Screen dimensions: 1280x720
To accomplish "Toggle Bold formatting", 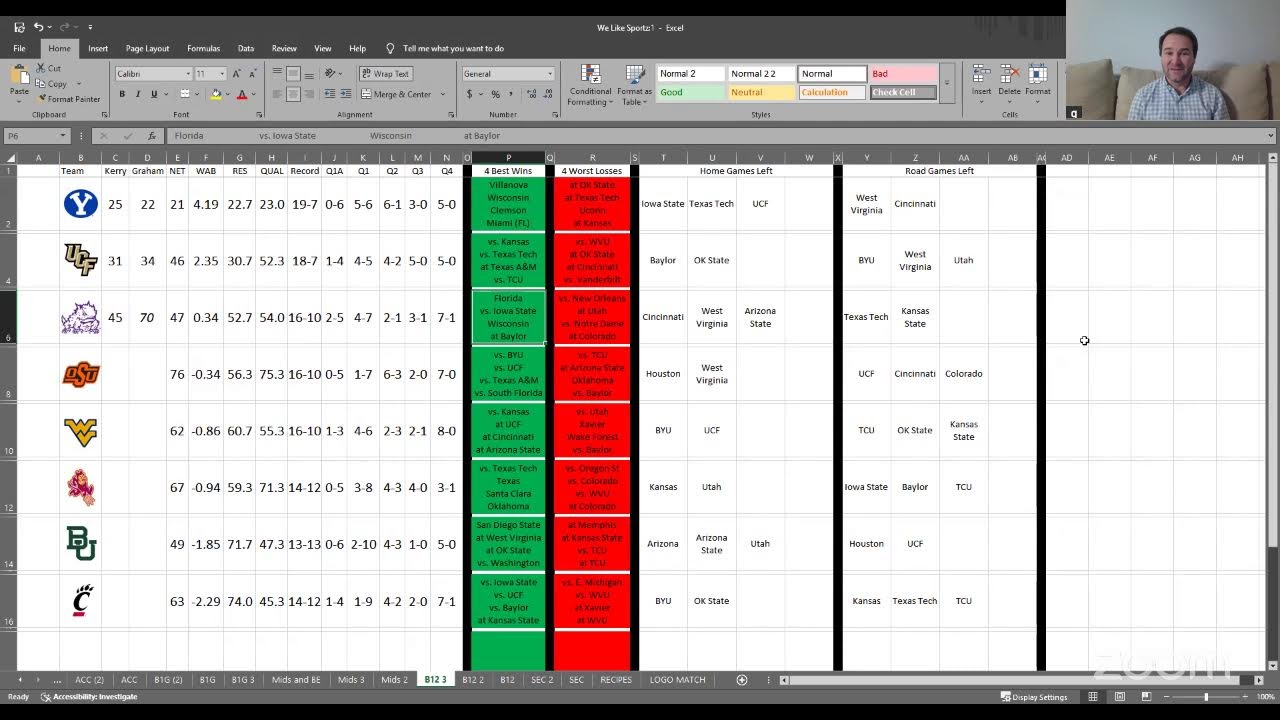I will tap(122, 94).
